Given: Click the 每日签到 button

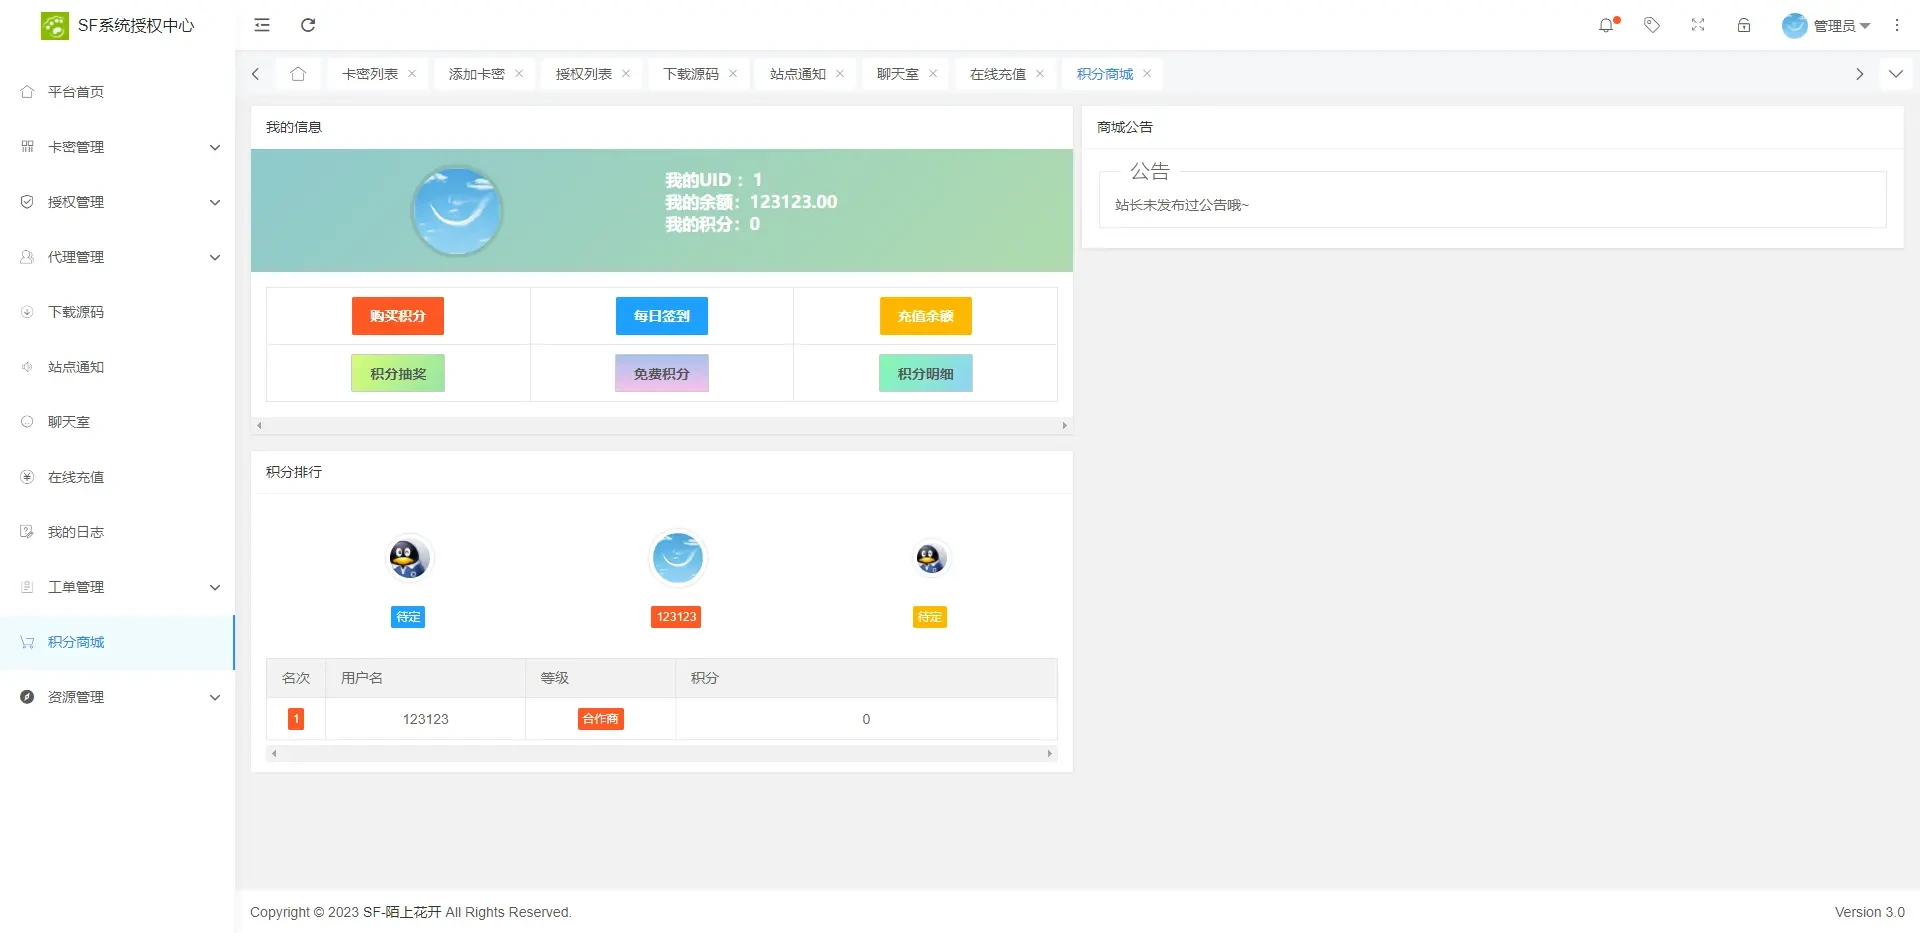Looking at the screenshot, I should (x=661, y=316).
